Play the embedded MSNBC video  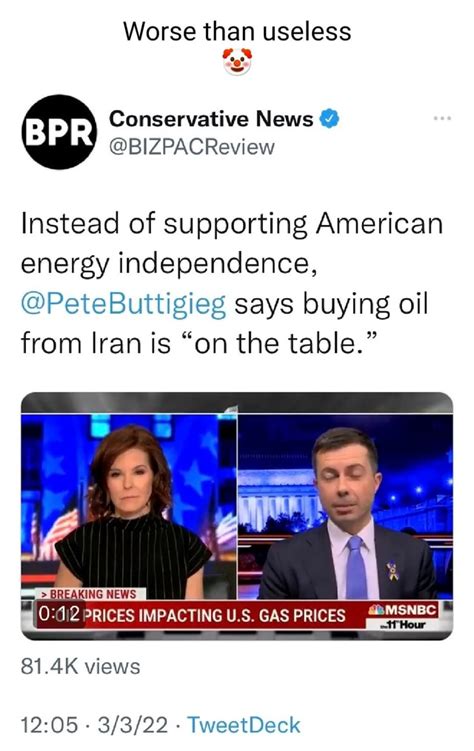237,516
